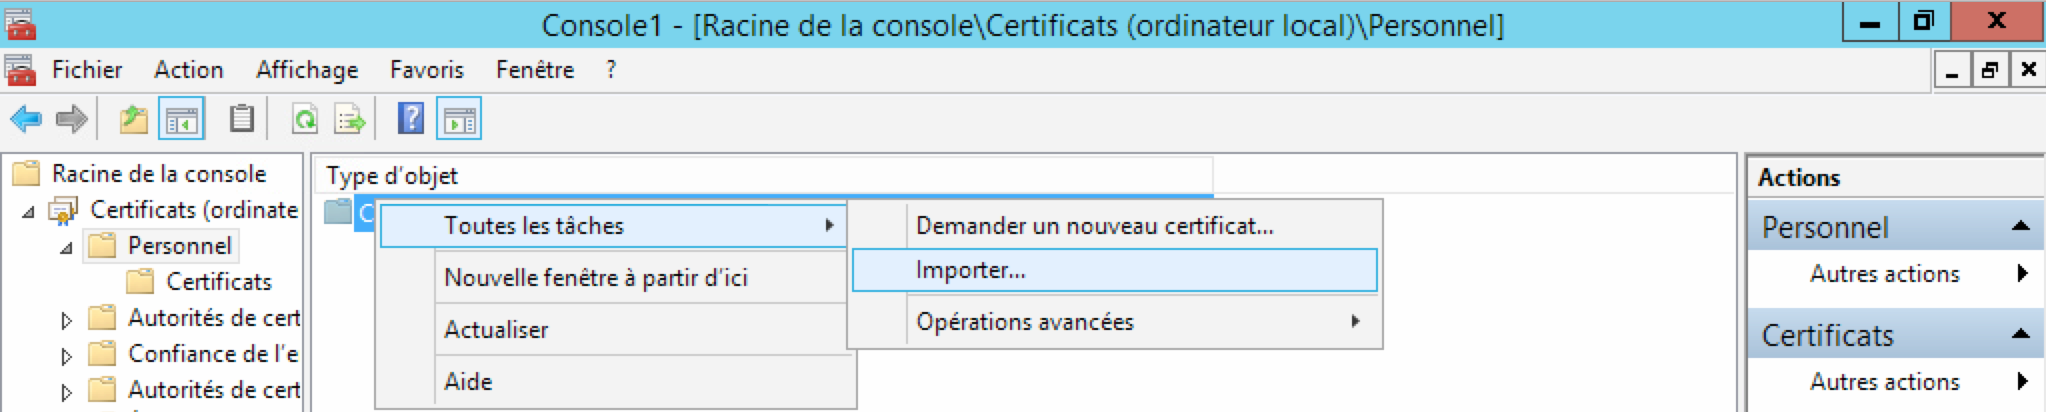Click the Forward arrow toolbar icon
This screenshot has width=2046, height=412.
click(71, 120)
